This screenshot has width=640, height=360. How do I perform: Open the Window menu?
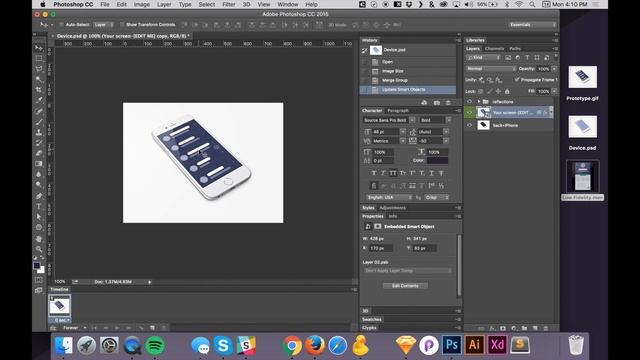(x=288, y=4)
